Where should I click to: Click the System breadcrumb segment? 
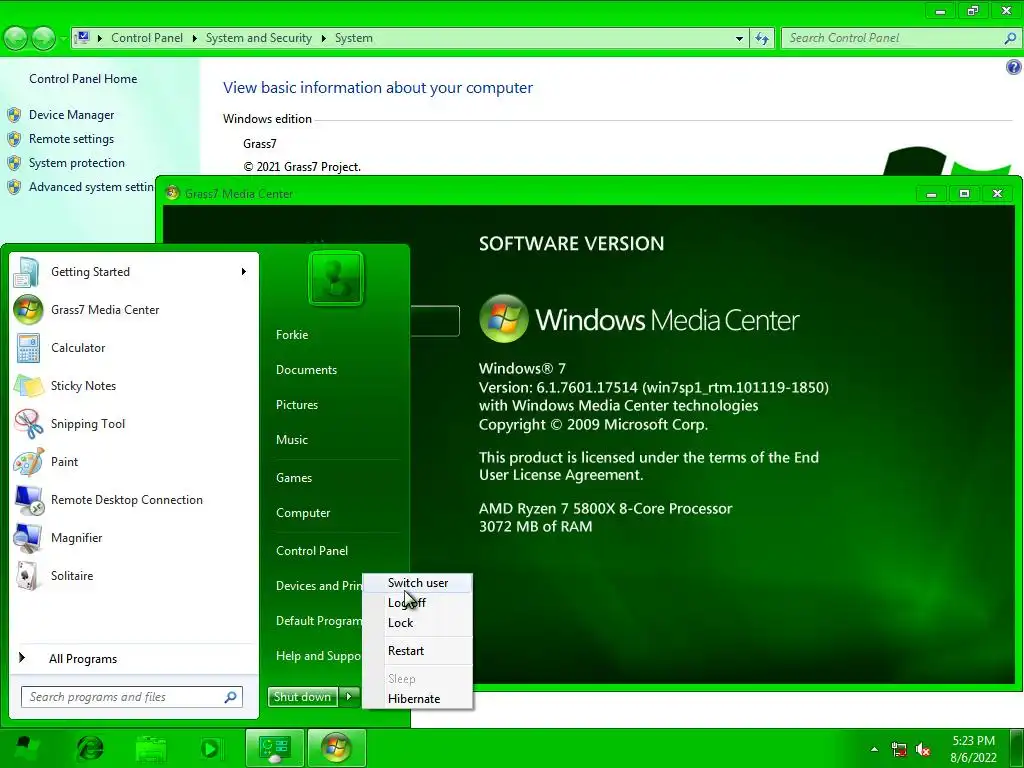point(353,39)
